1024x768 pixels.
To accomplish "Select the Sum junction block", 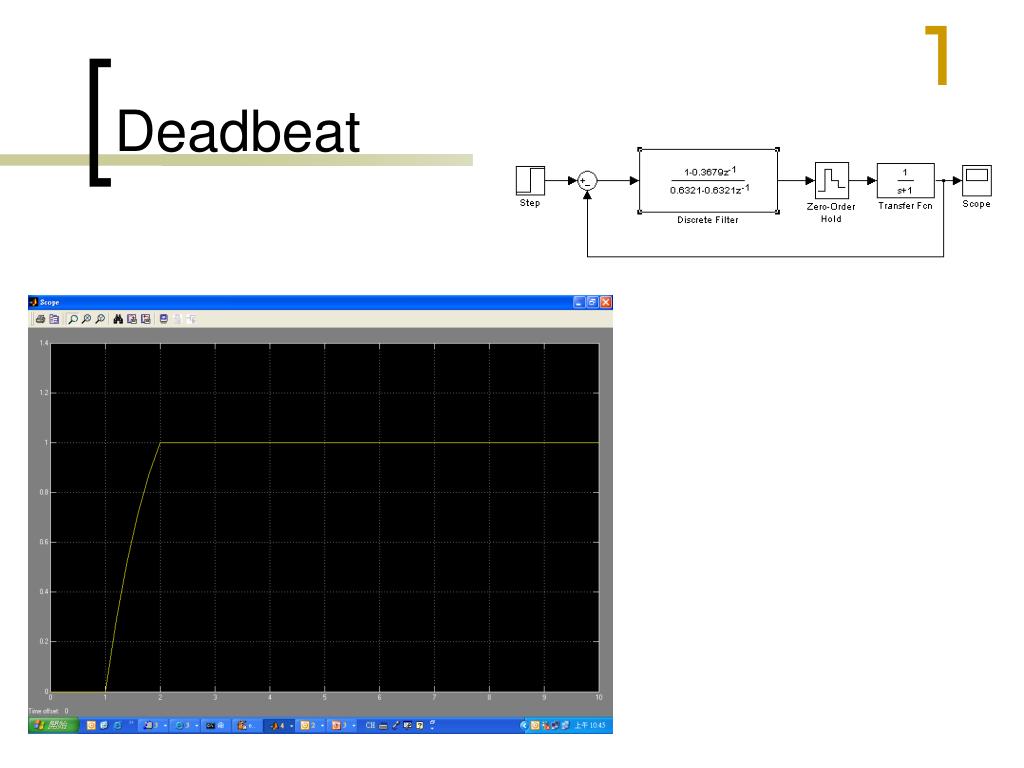I will (x=587, y=180).
